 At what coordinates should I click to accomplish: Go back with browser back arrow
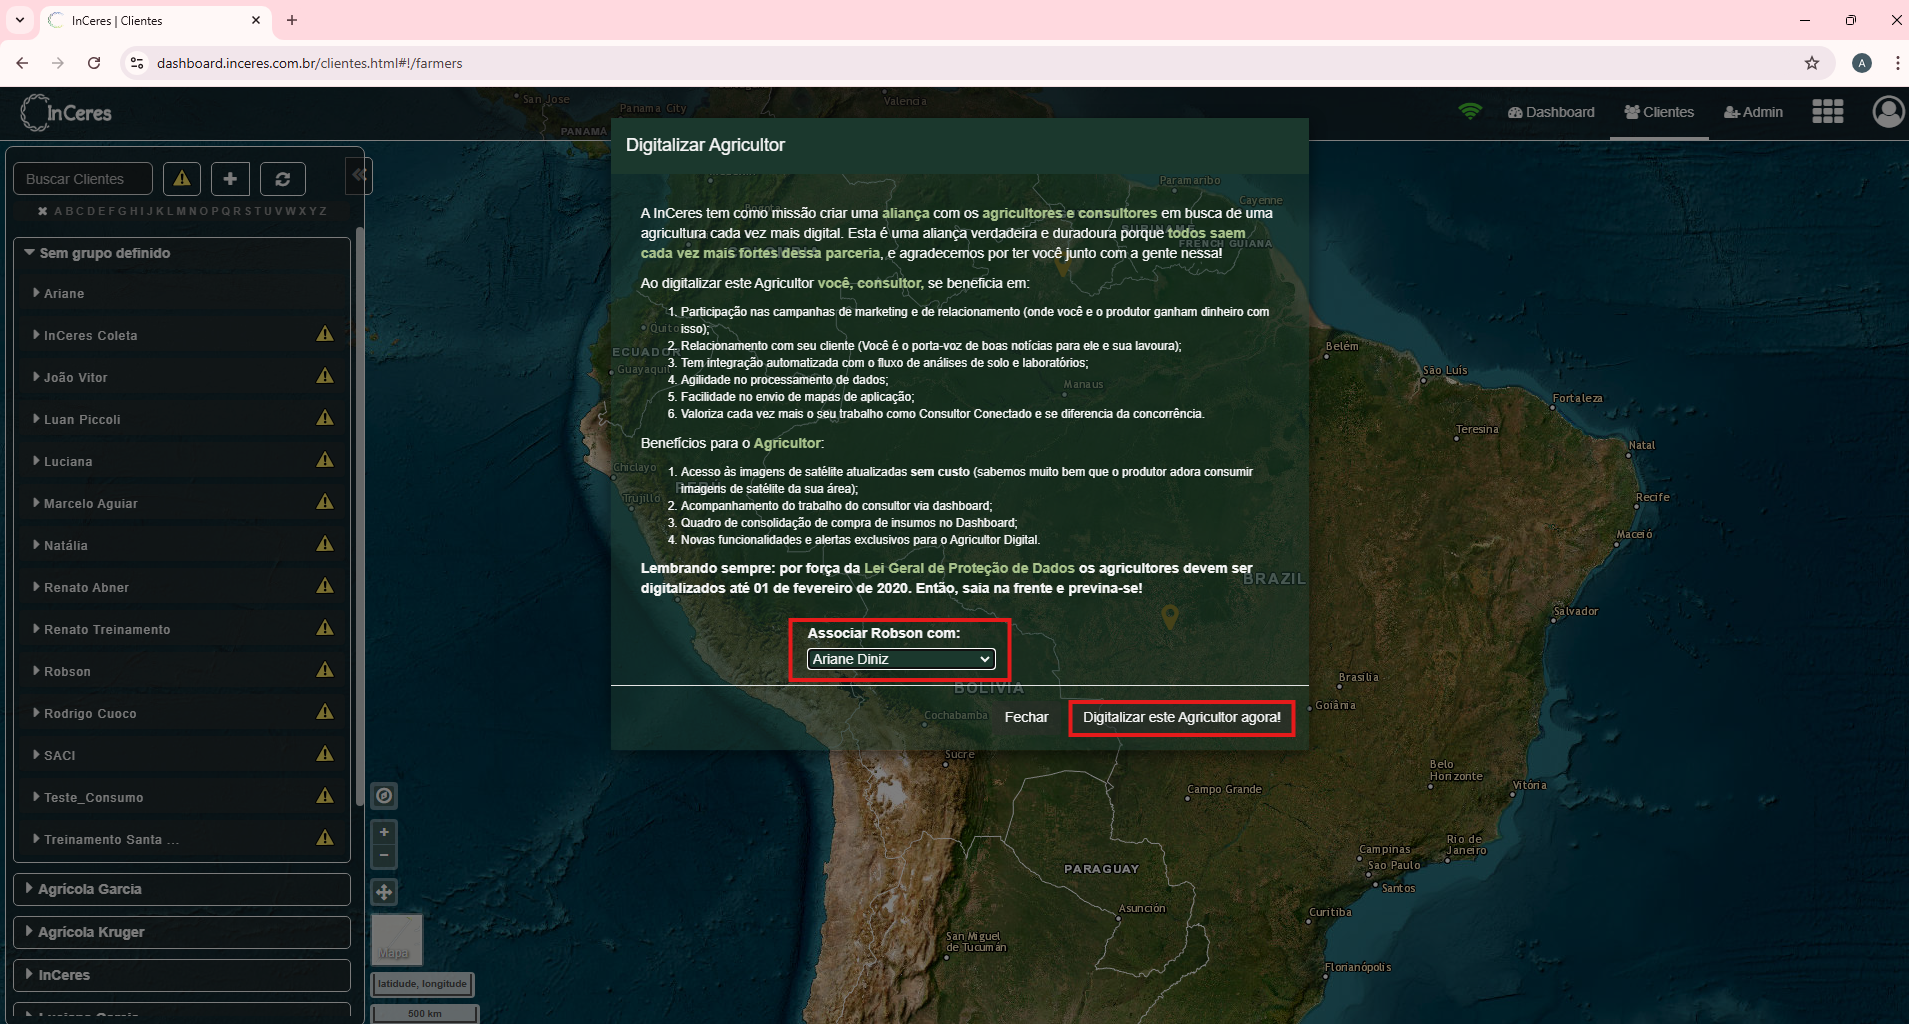tap(22, 63)
